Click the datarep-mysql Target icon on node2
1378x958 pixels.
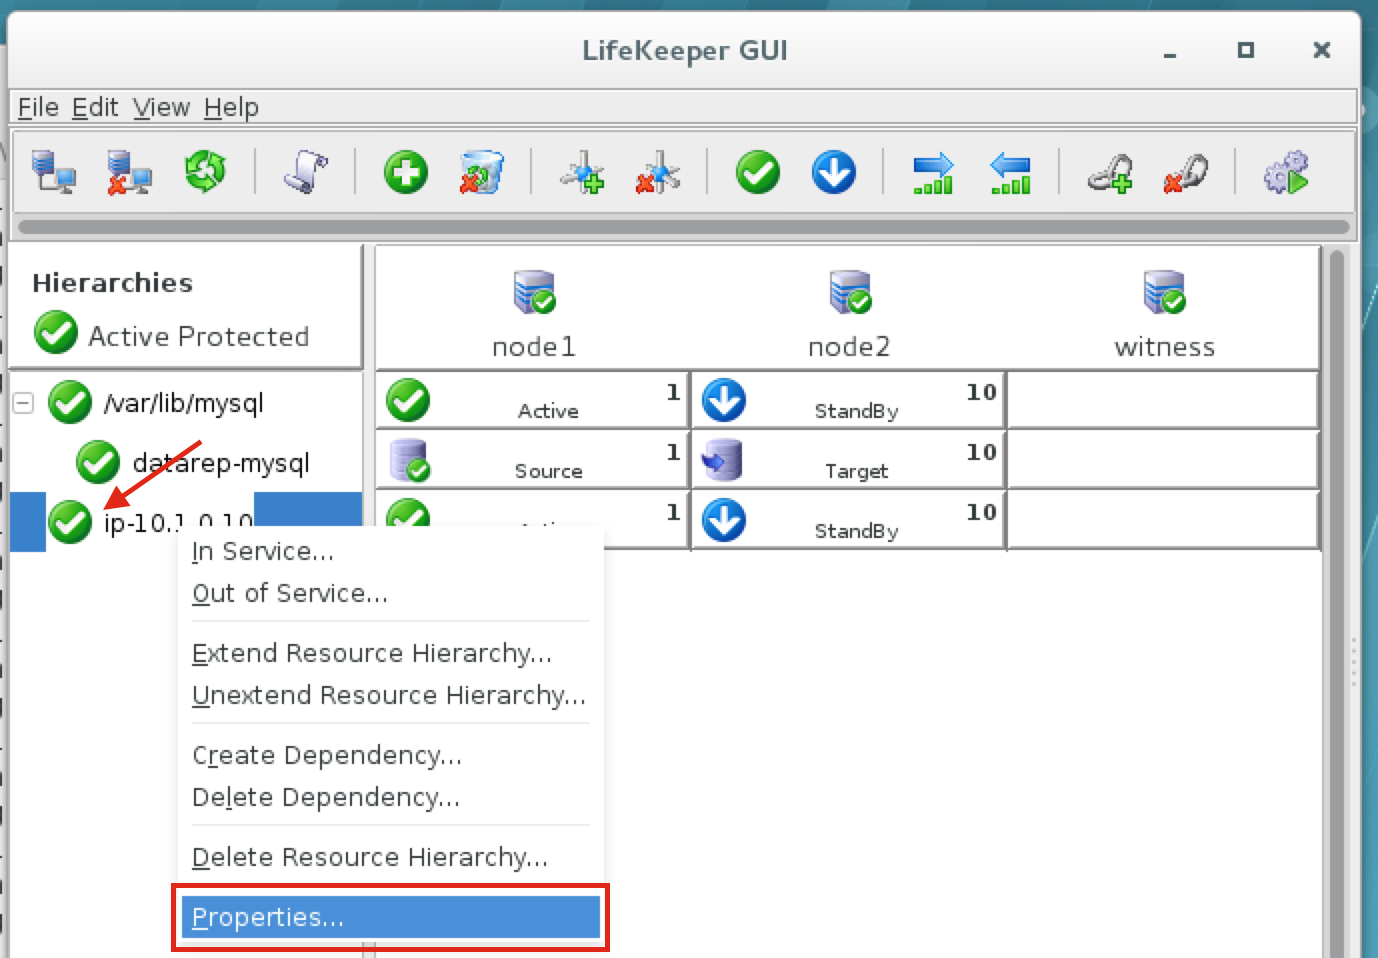(723, 460)
